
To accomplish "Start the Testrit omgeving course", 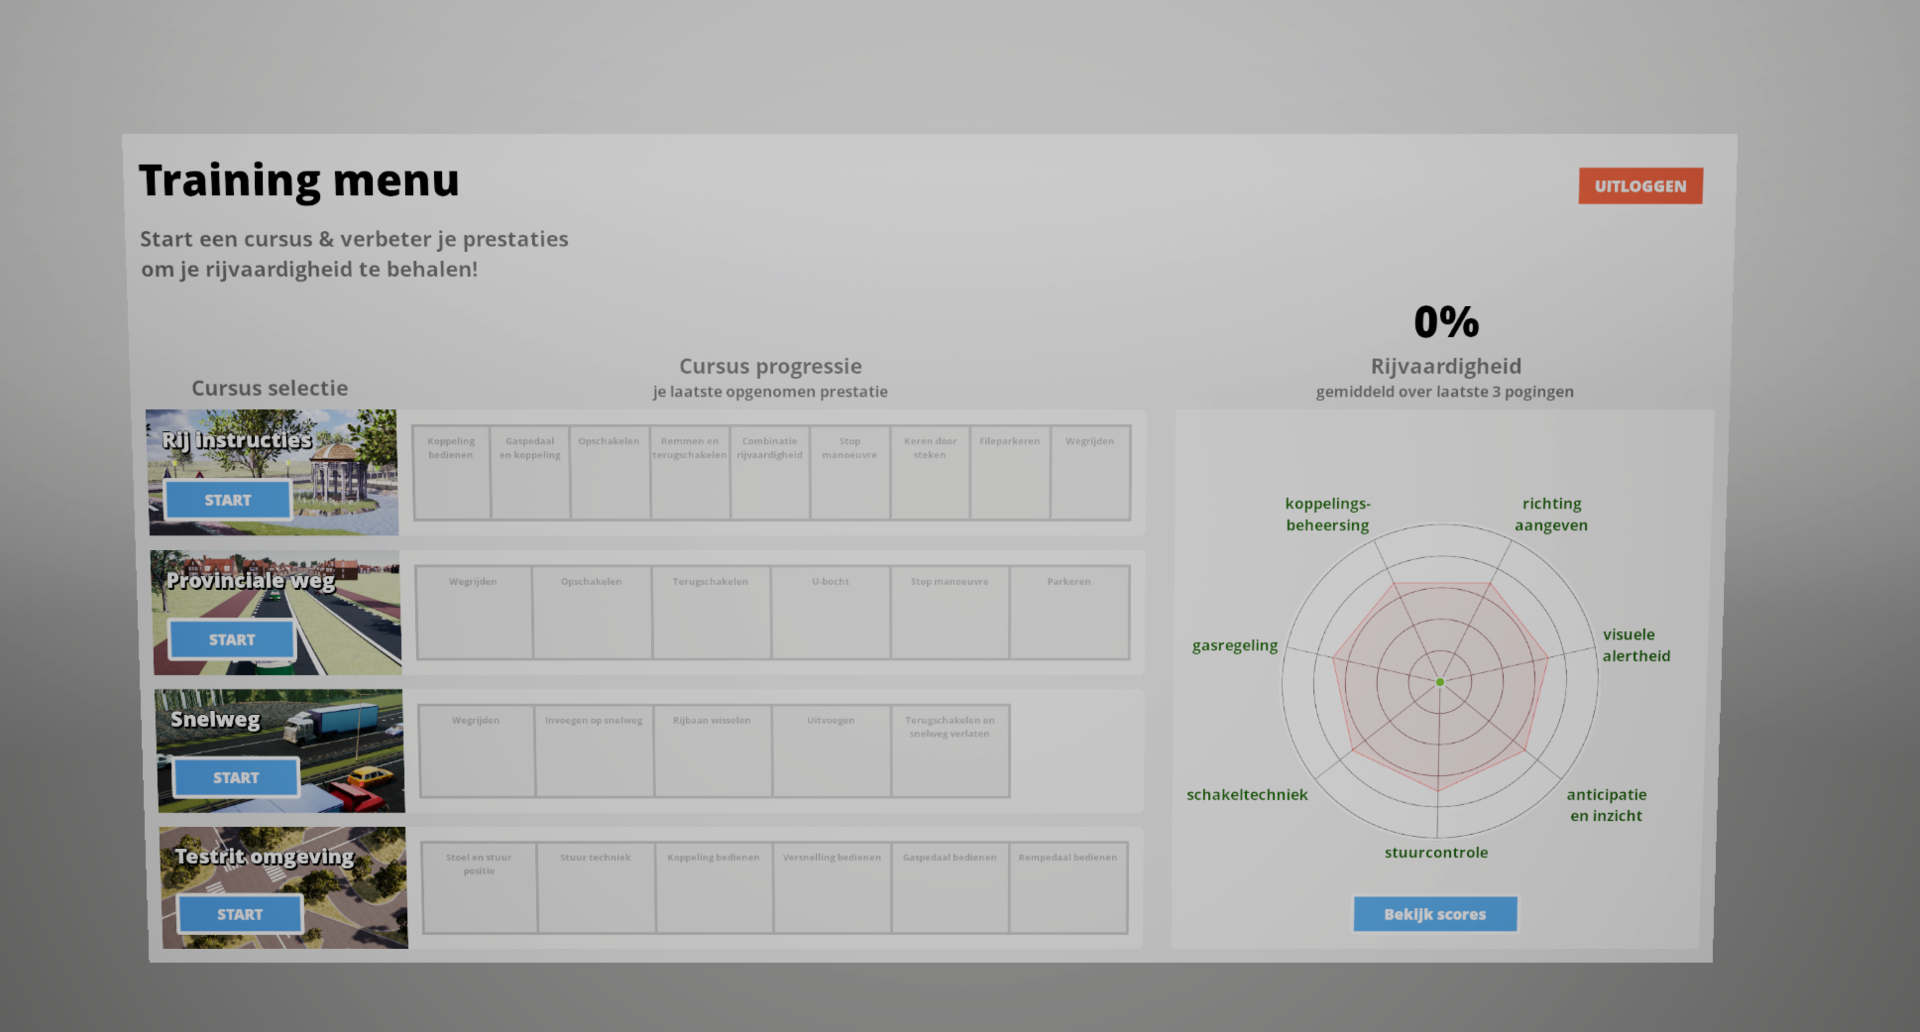I will 240,914.
